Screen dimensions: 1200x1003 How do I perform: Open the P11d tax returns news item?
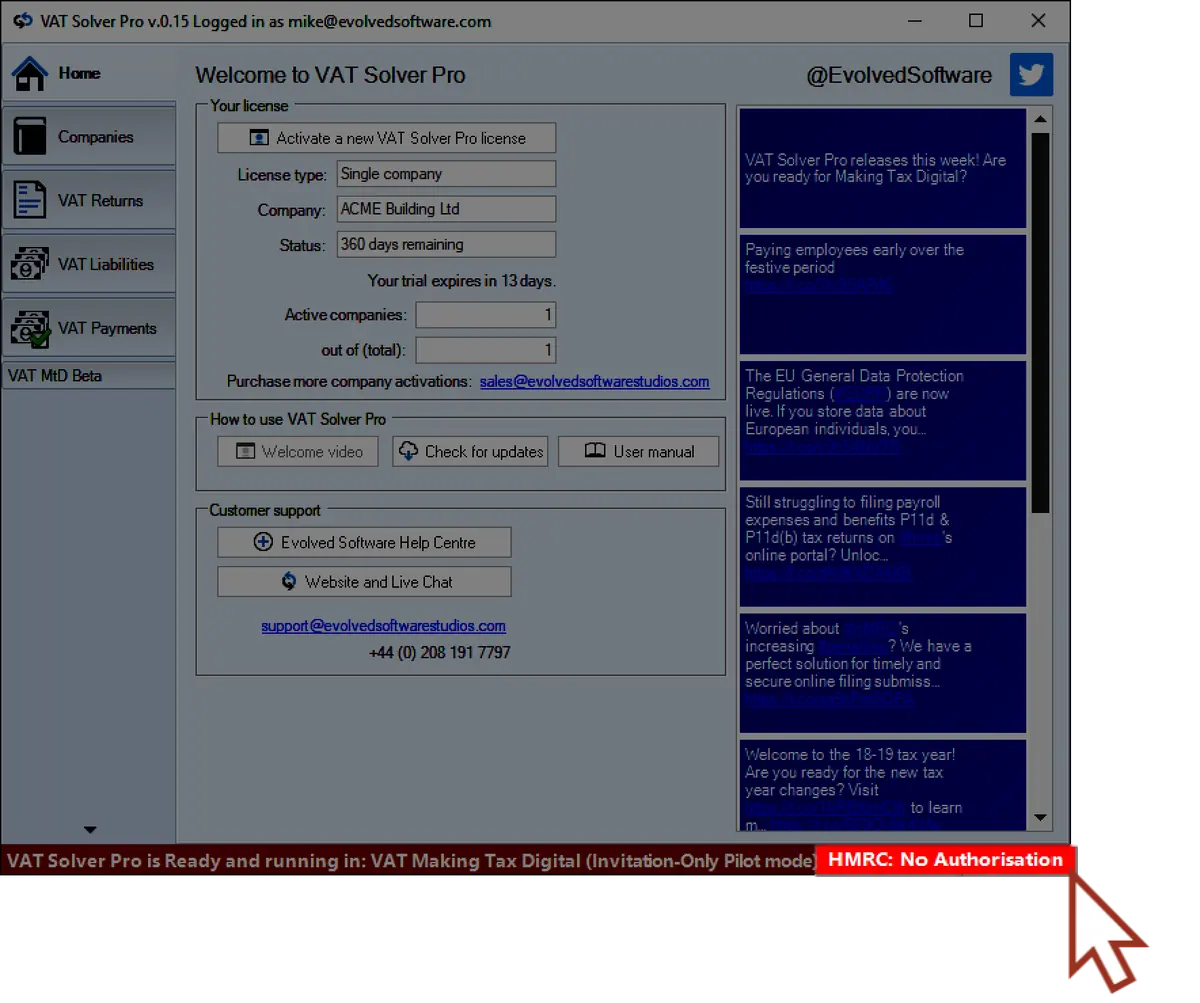[882, 546]
